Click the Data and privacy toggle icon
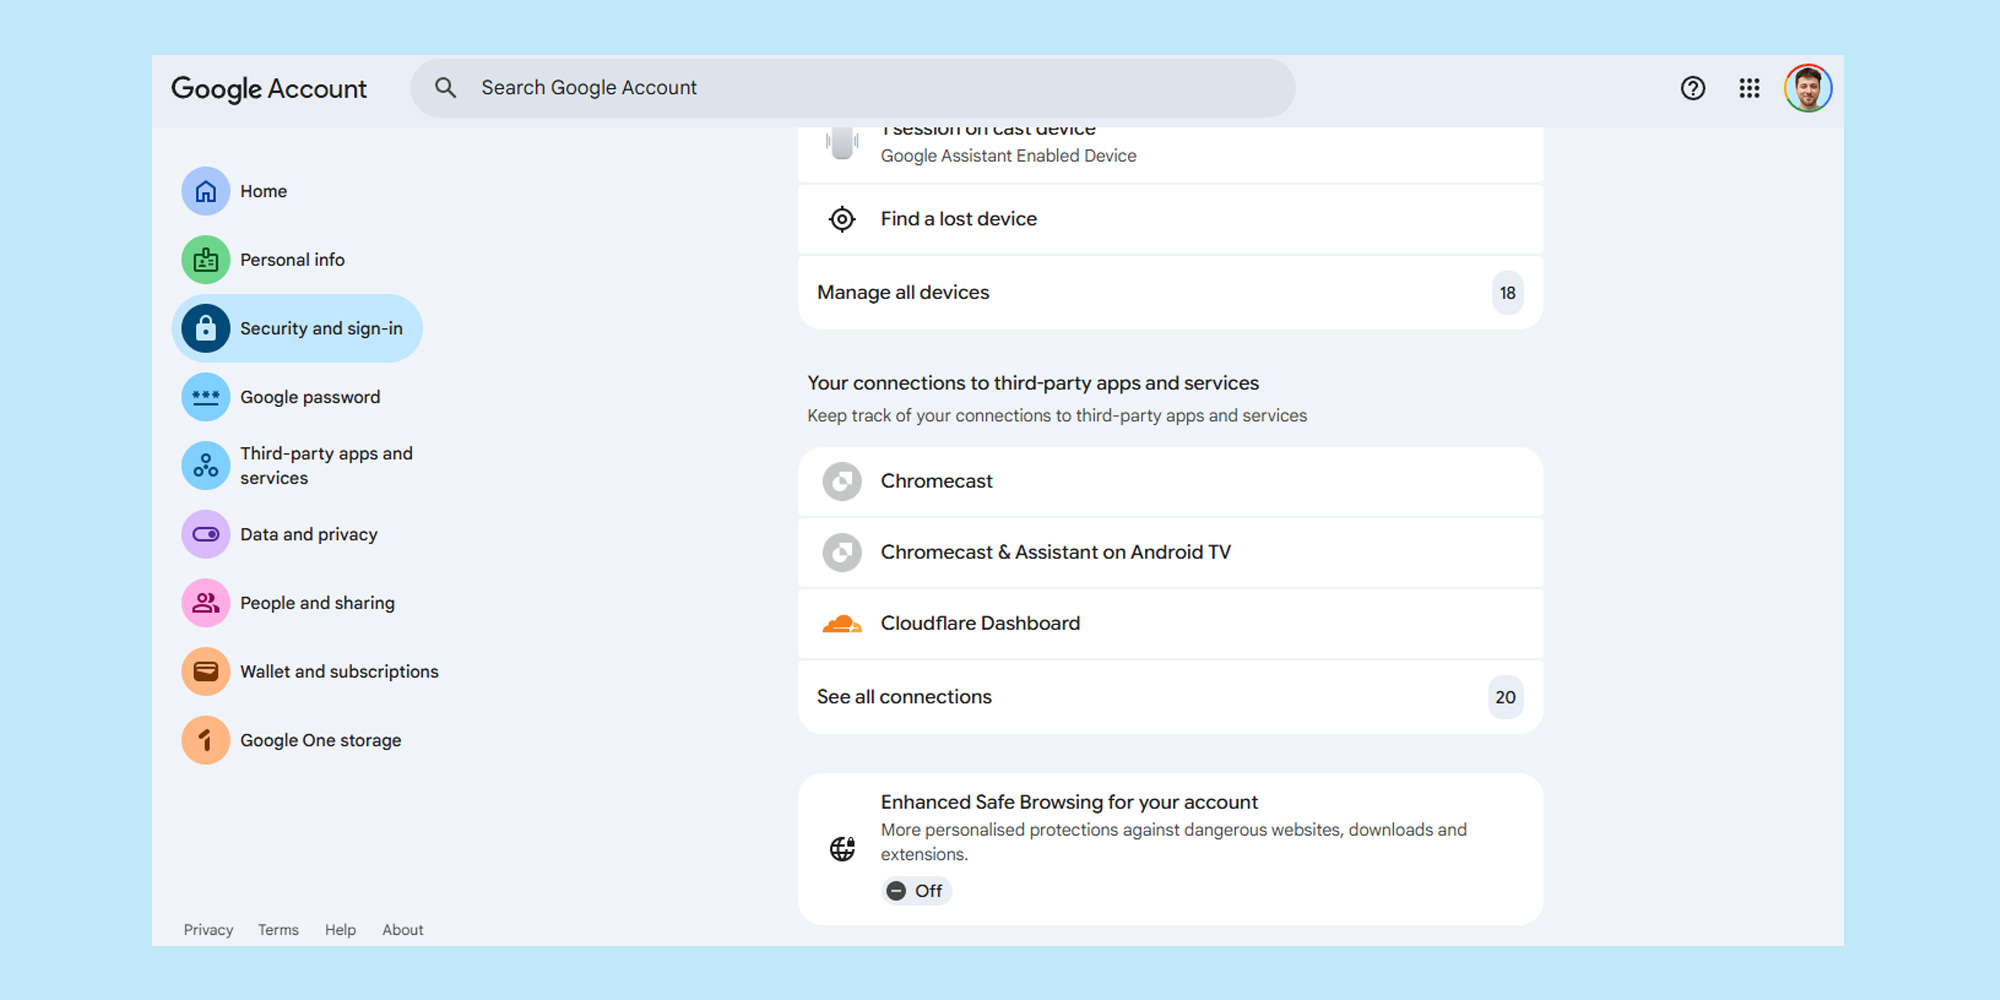2000x1000 pixels. pyautogui.click(x=206, y=534)
